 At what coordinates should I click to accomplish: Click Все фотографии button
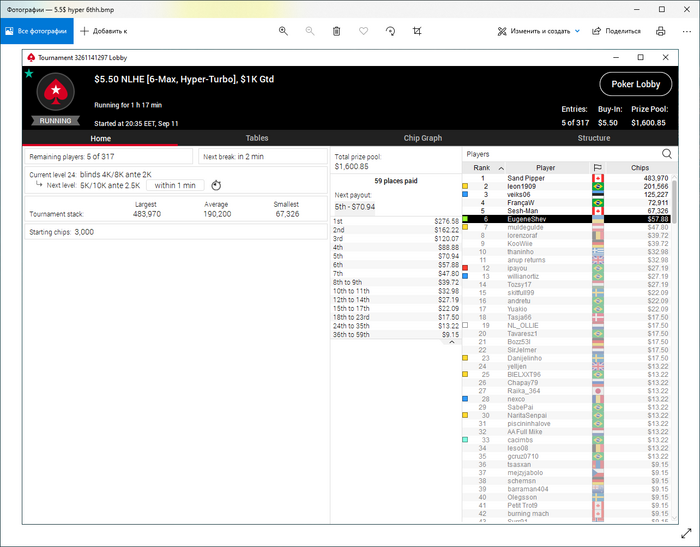[36, 31]
